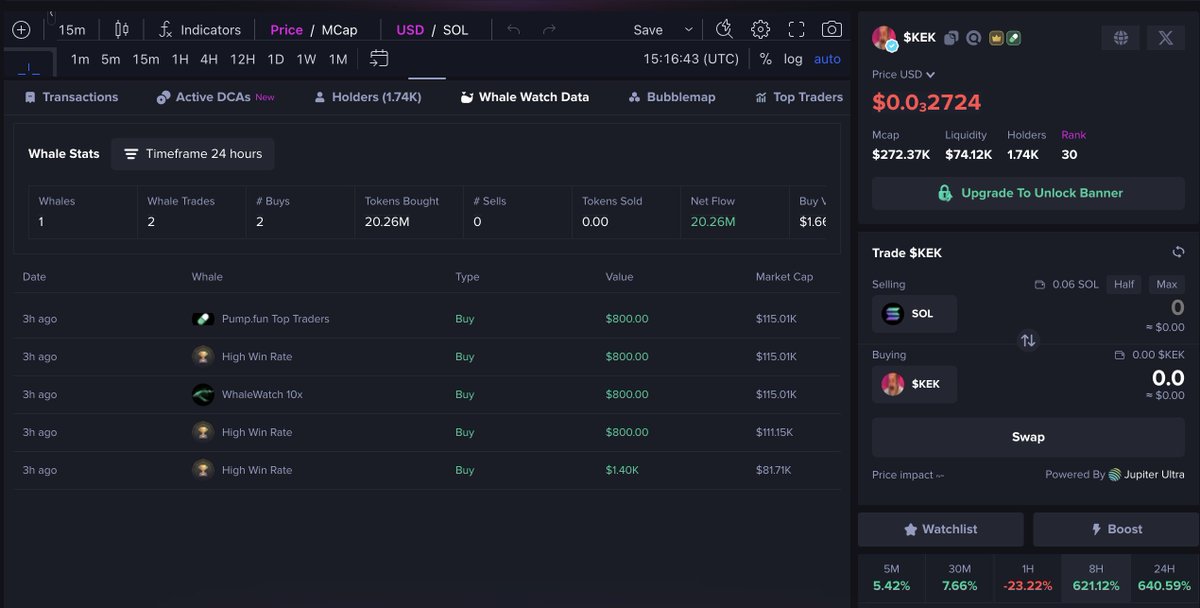Open the Timeframe 24 hours filter
This screenshot has height=608, width=1200.
coord(193,154)
